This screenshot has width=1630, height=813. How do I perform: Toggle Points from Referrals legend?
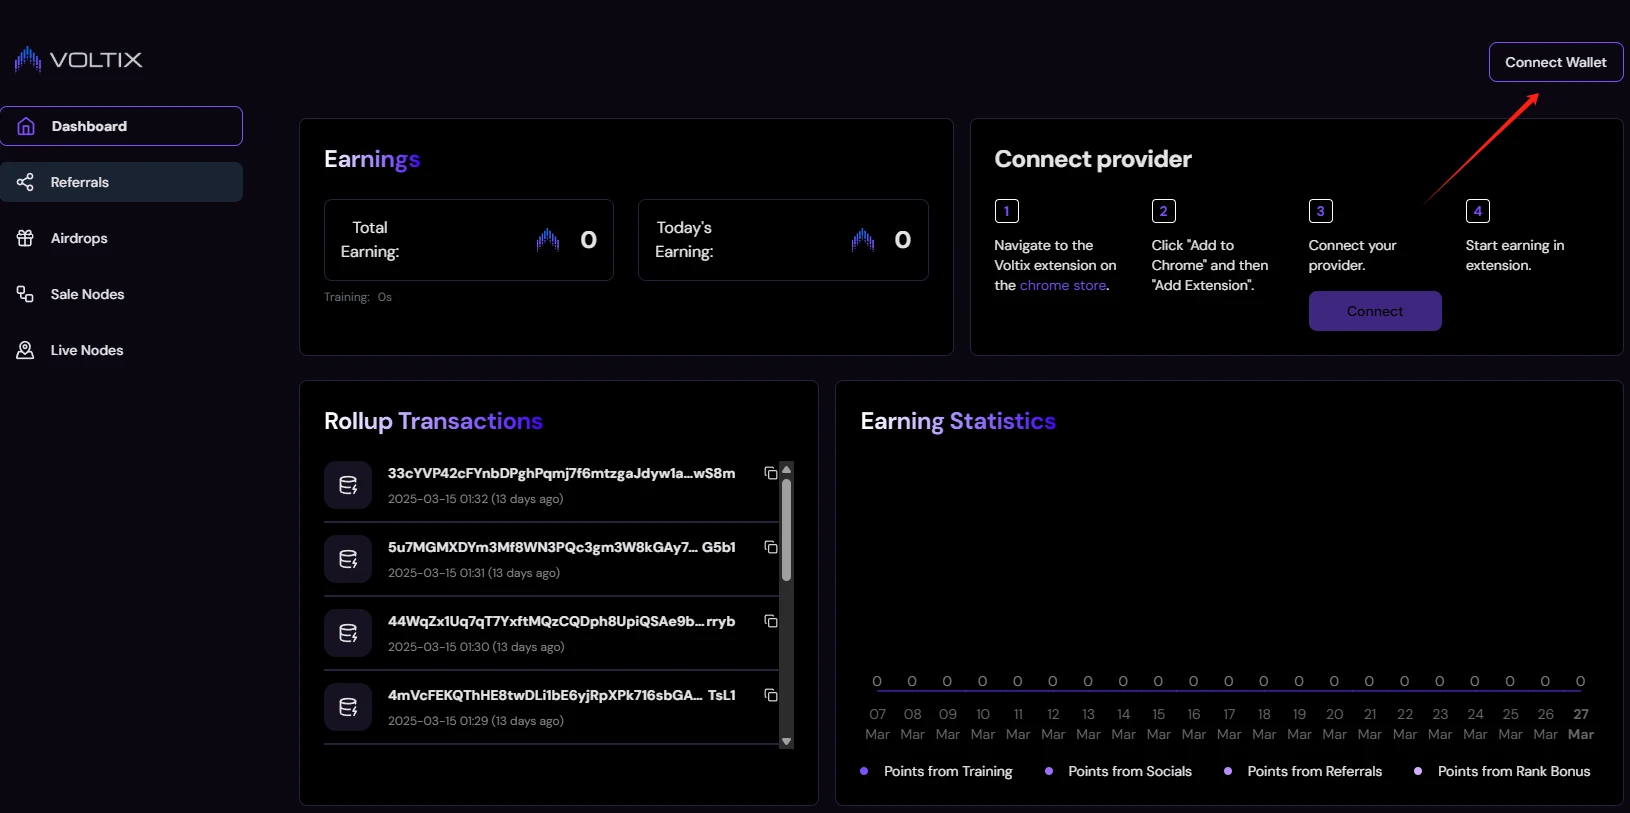(1303, 771)
